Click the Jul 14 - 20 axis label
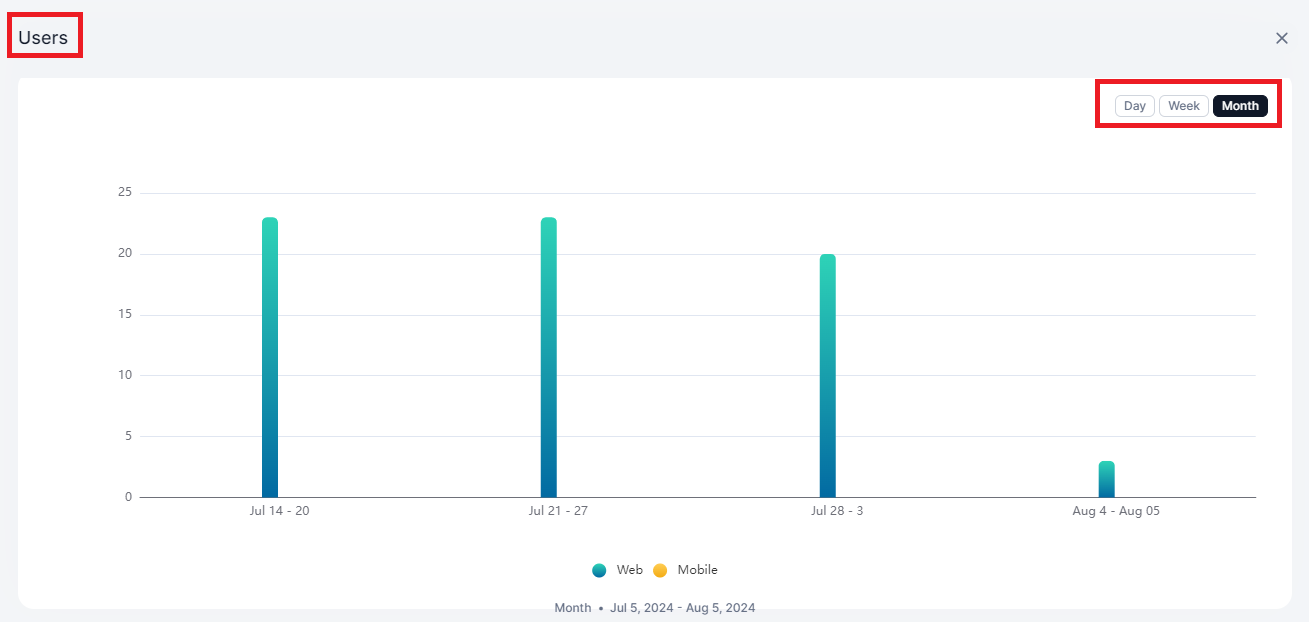Image resolution: width=1309 pixels, height=622 pixels. (x=279, y=510)
